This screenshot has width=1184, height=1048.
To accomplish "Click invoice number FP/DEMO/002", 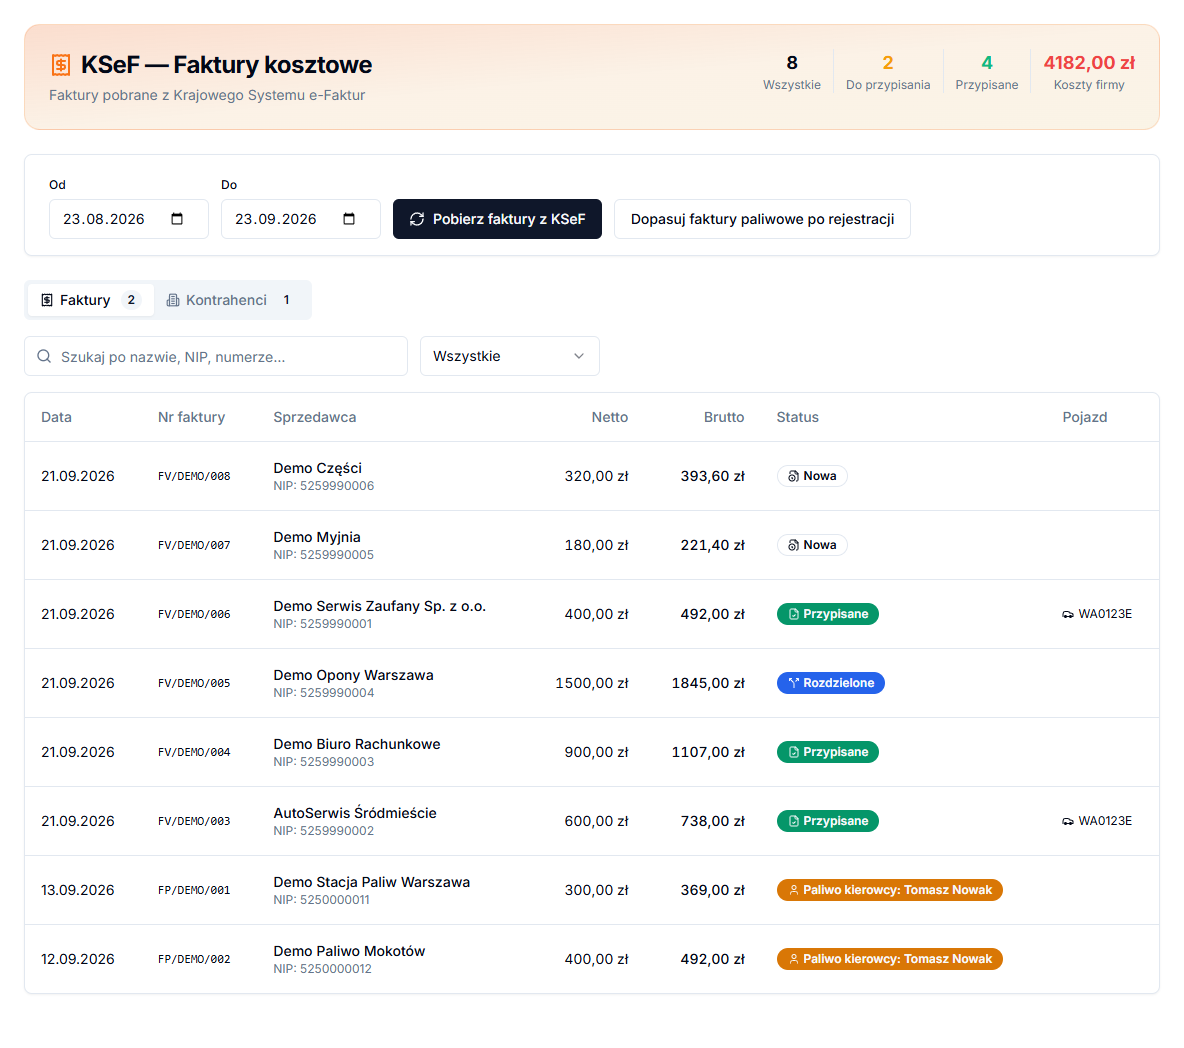I will point(194,959).
